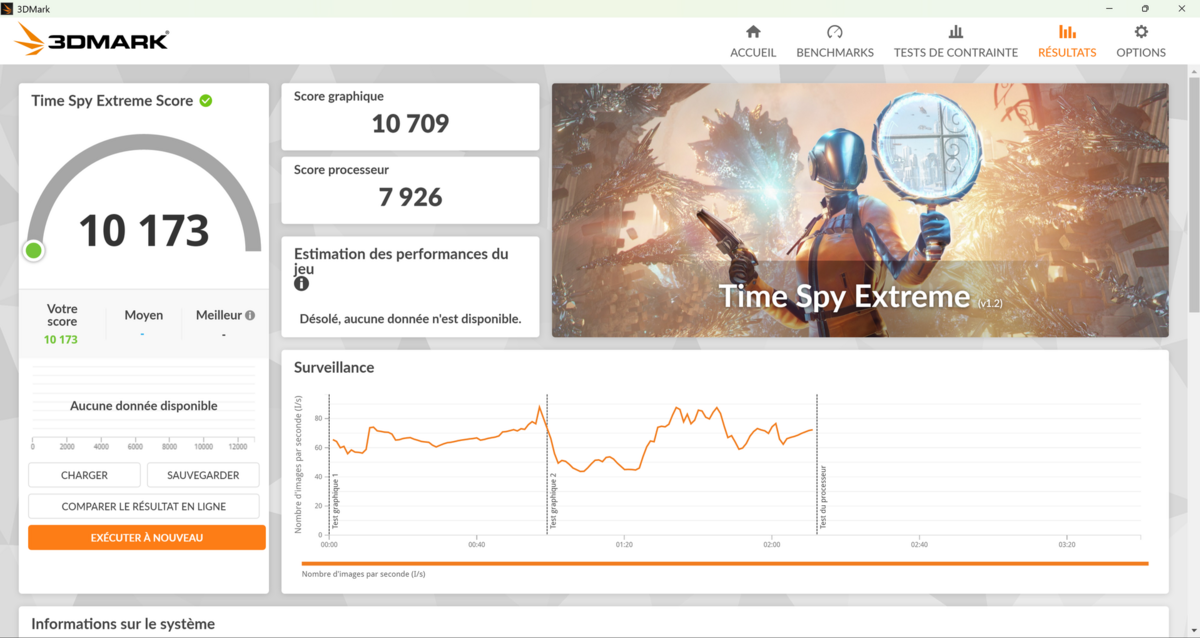Click the Time Spy Extreme banner image
1200x638 pixels.
click(860, 210)
